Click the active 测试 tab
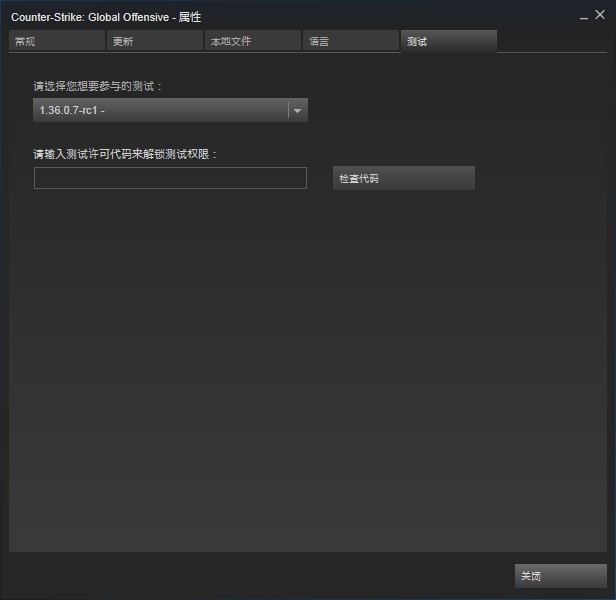This screenshot has height=600, width=616. (x=448, y=41)
